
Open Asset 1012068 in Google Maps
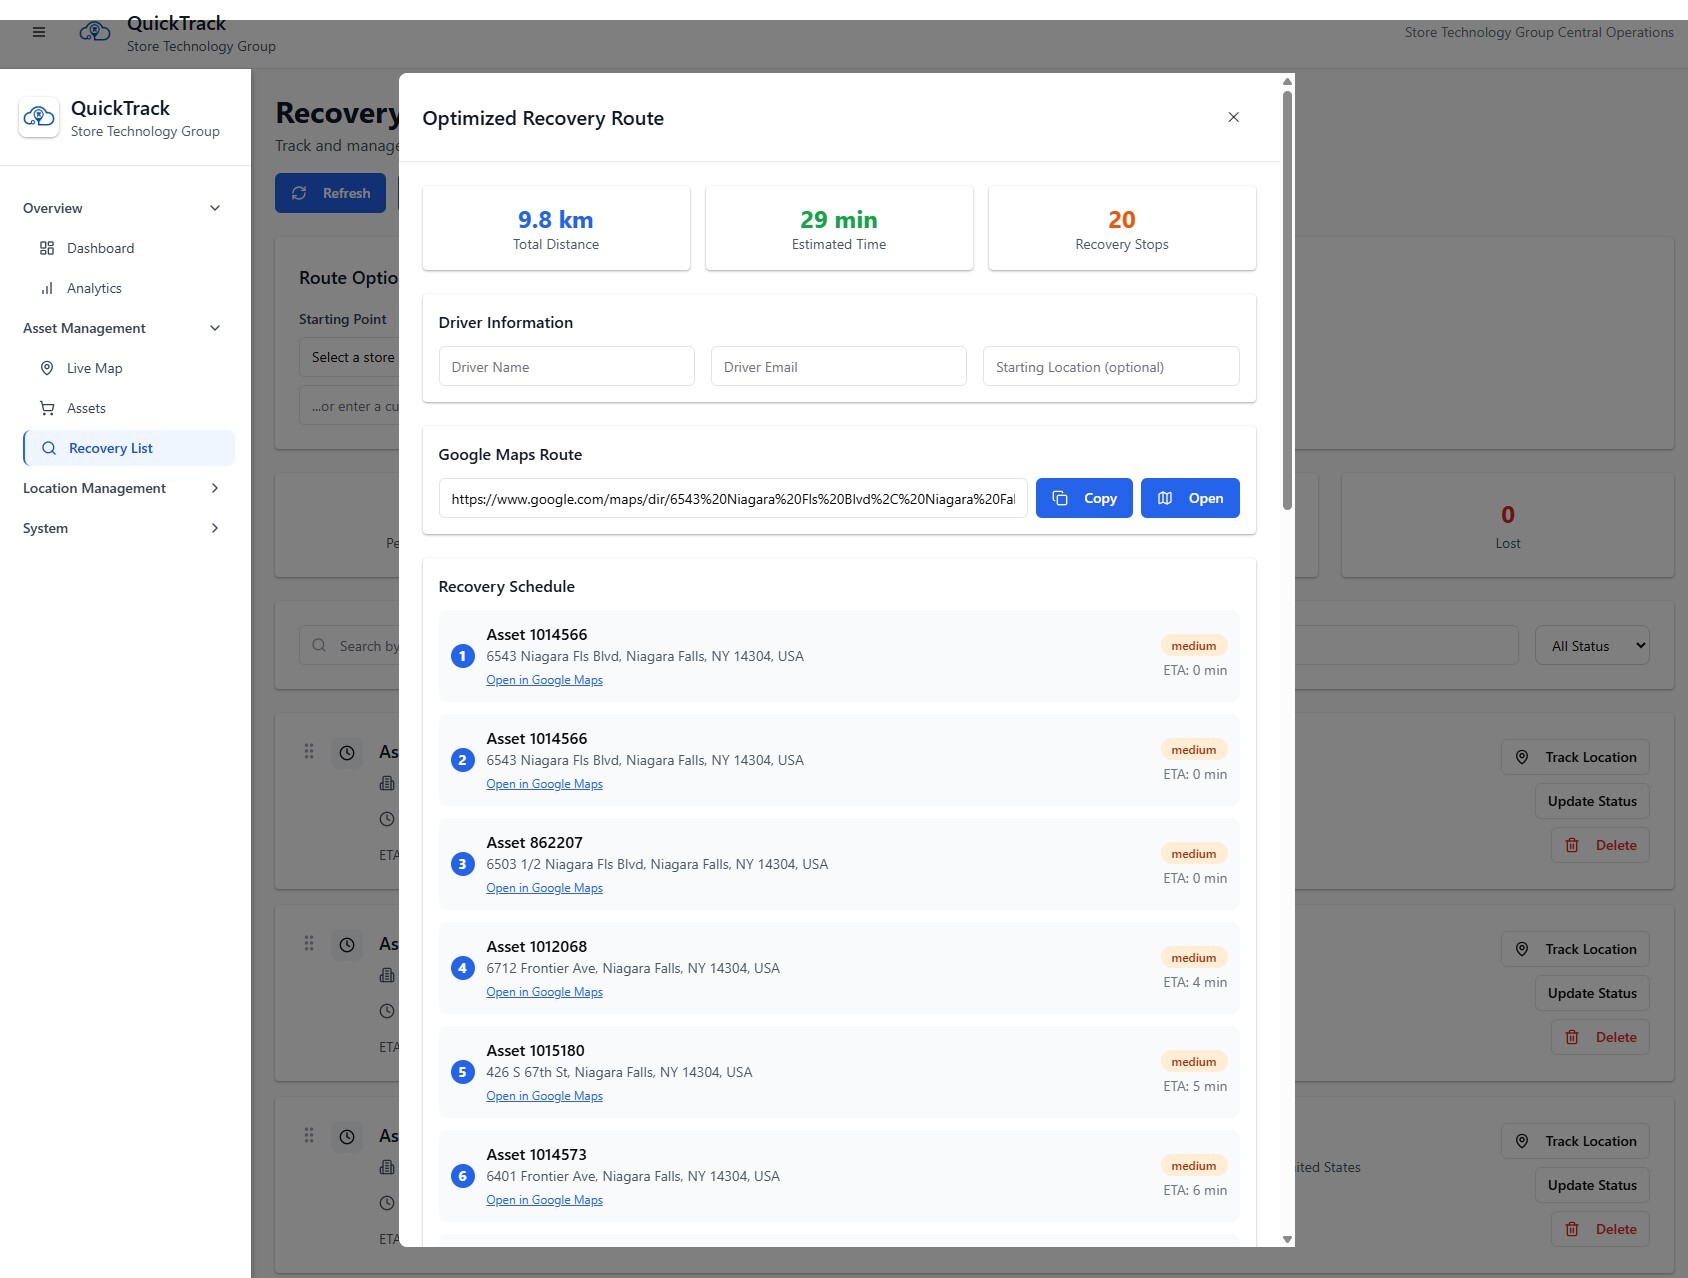(x=544, y=991)
